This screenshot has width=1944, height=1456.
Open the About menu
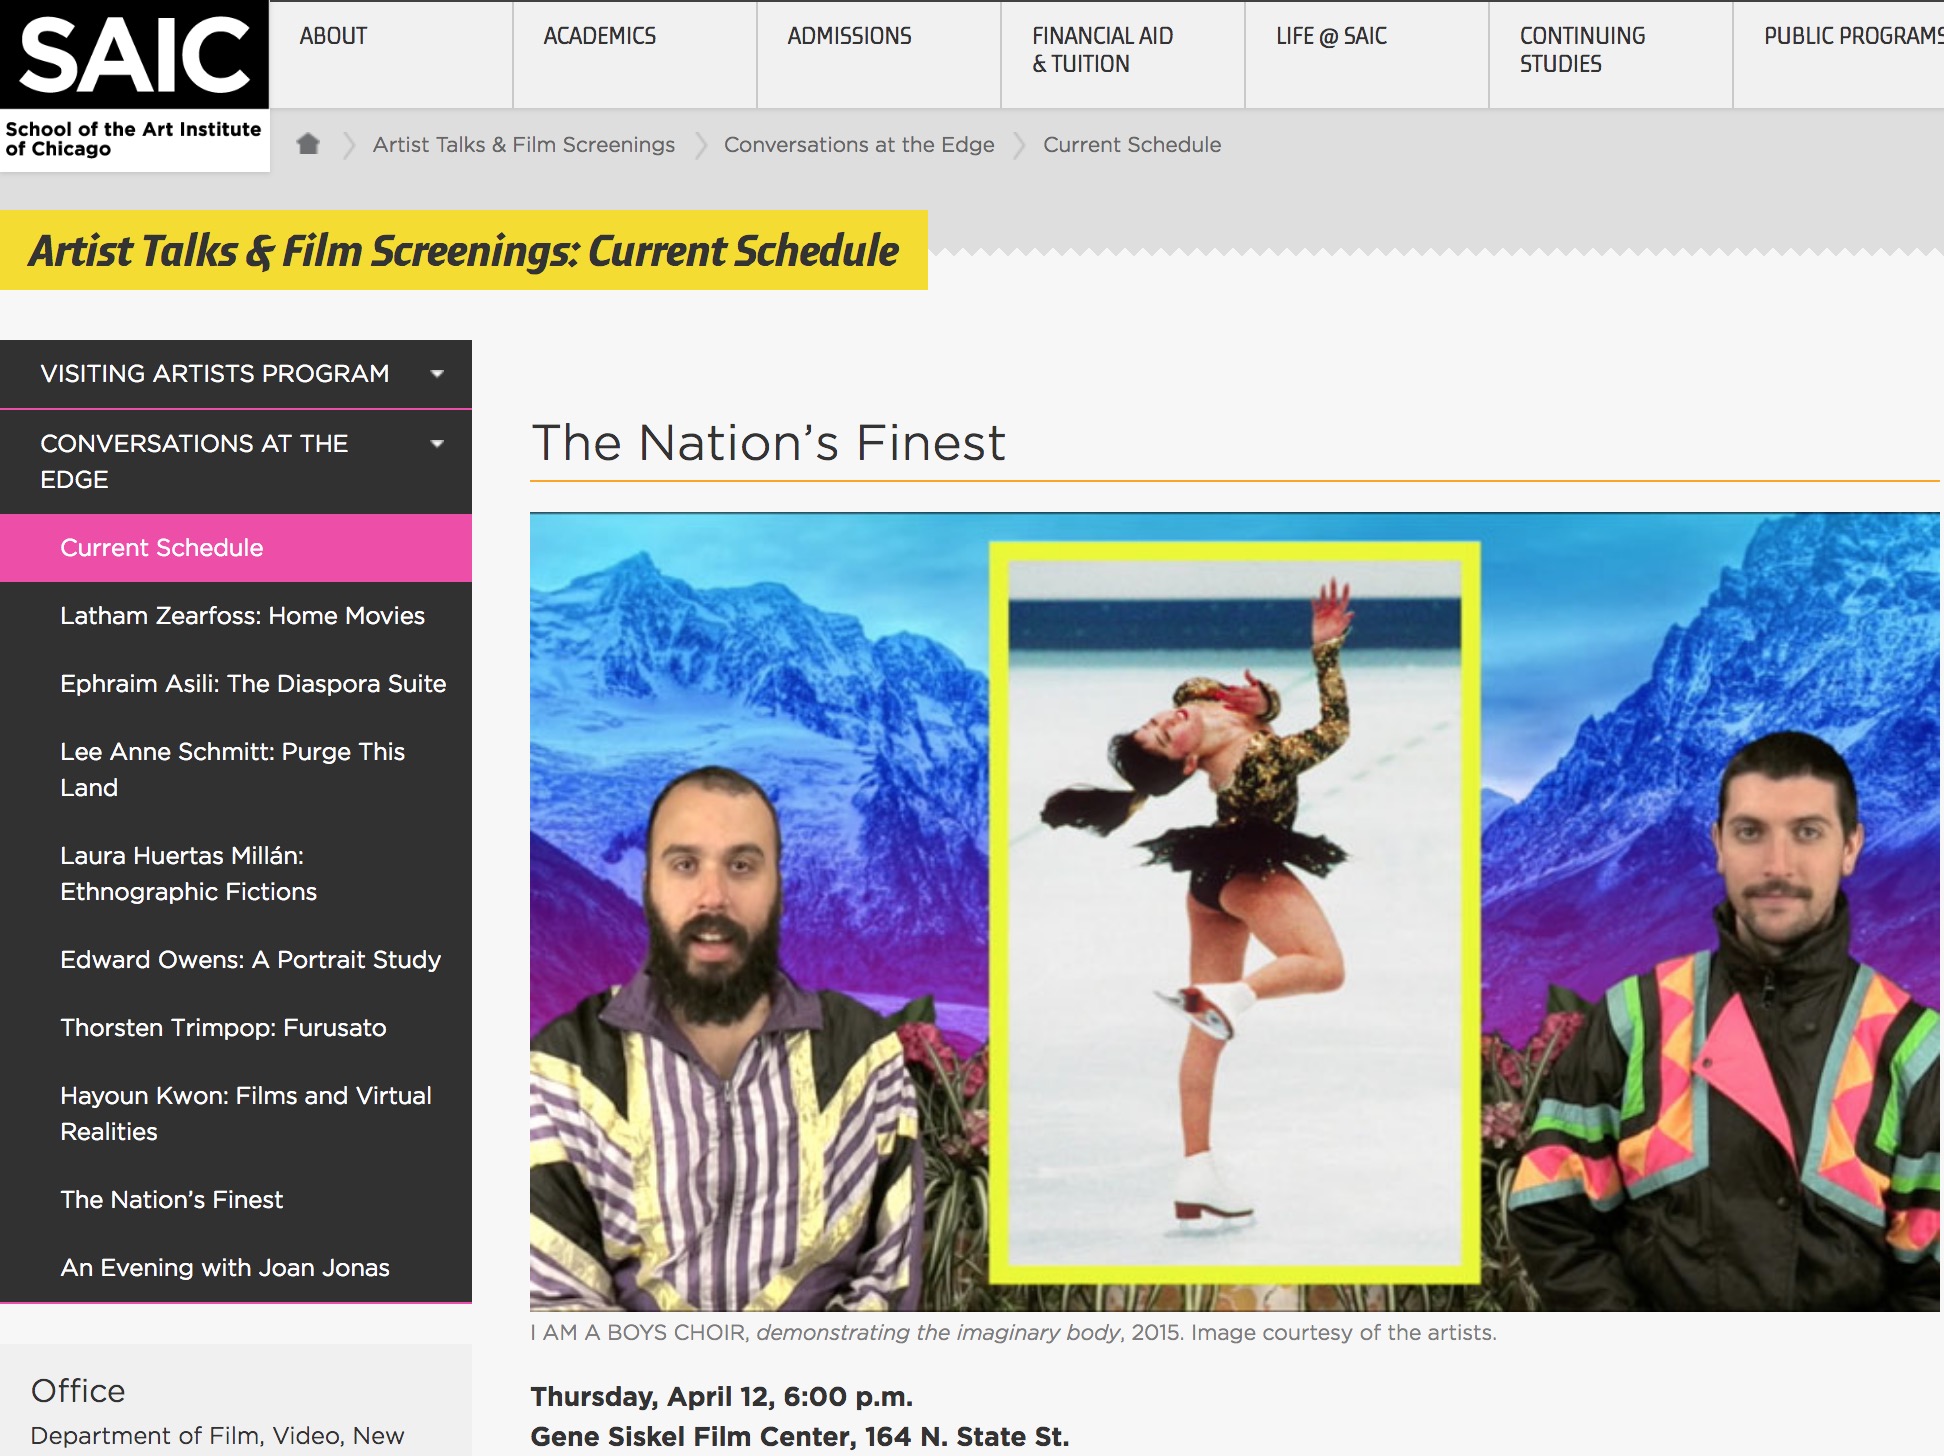(333, 36)
